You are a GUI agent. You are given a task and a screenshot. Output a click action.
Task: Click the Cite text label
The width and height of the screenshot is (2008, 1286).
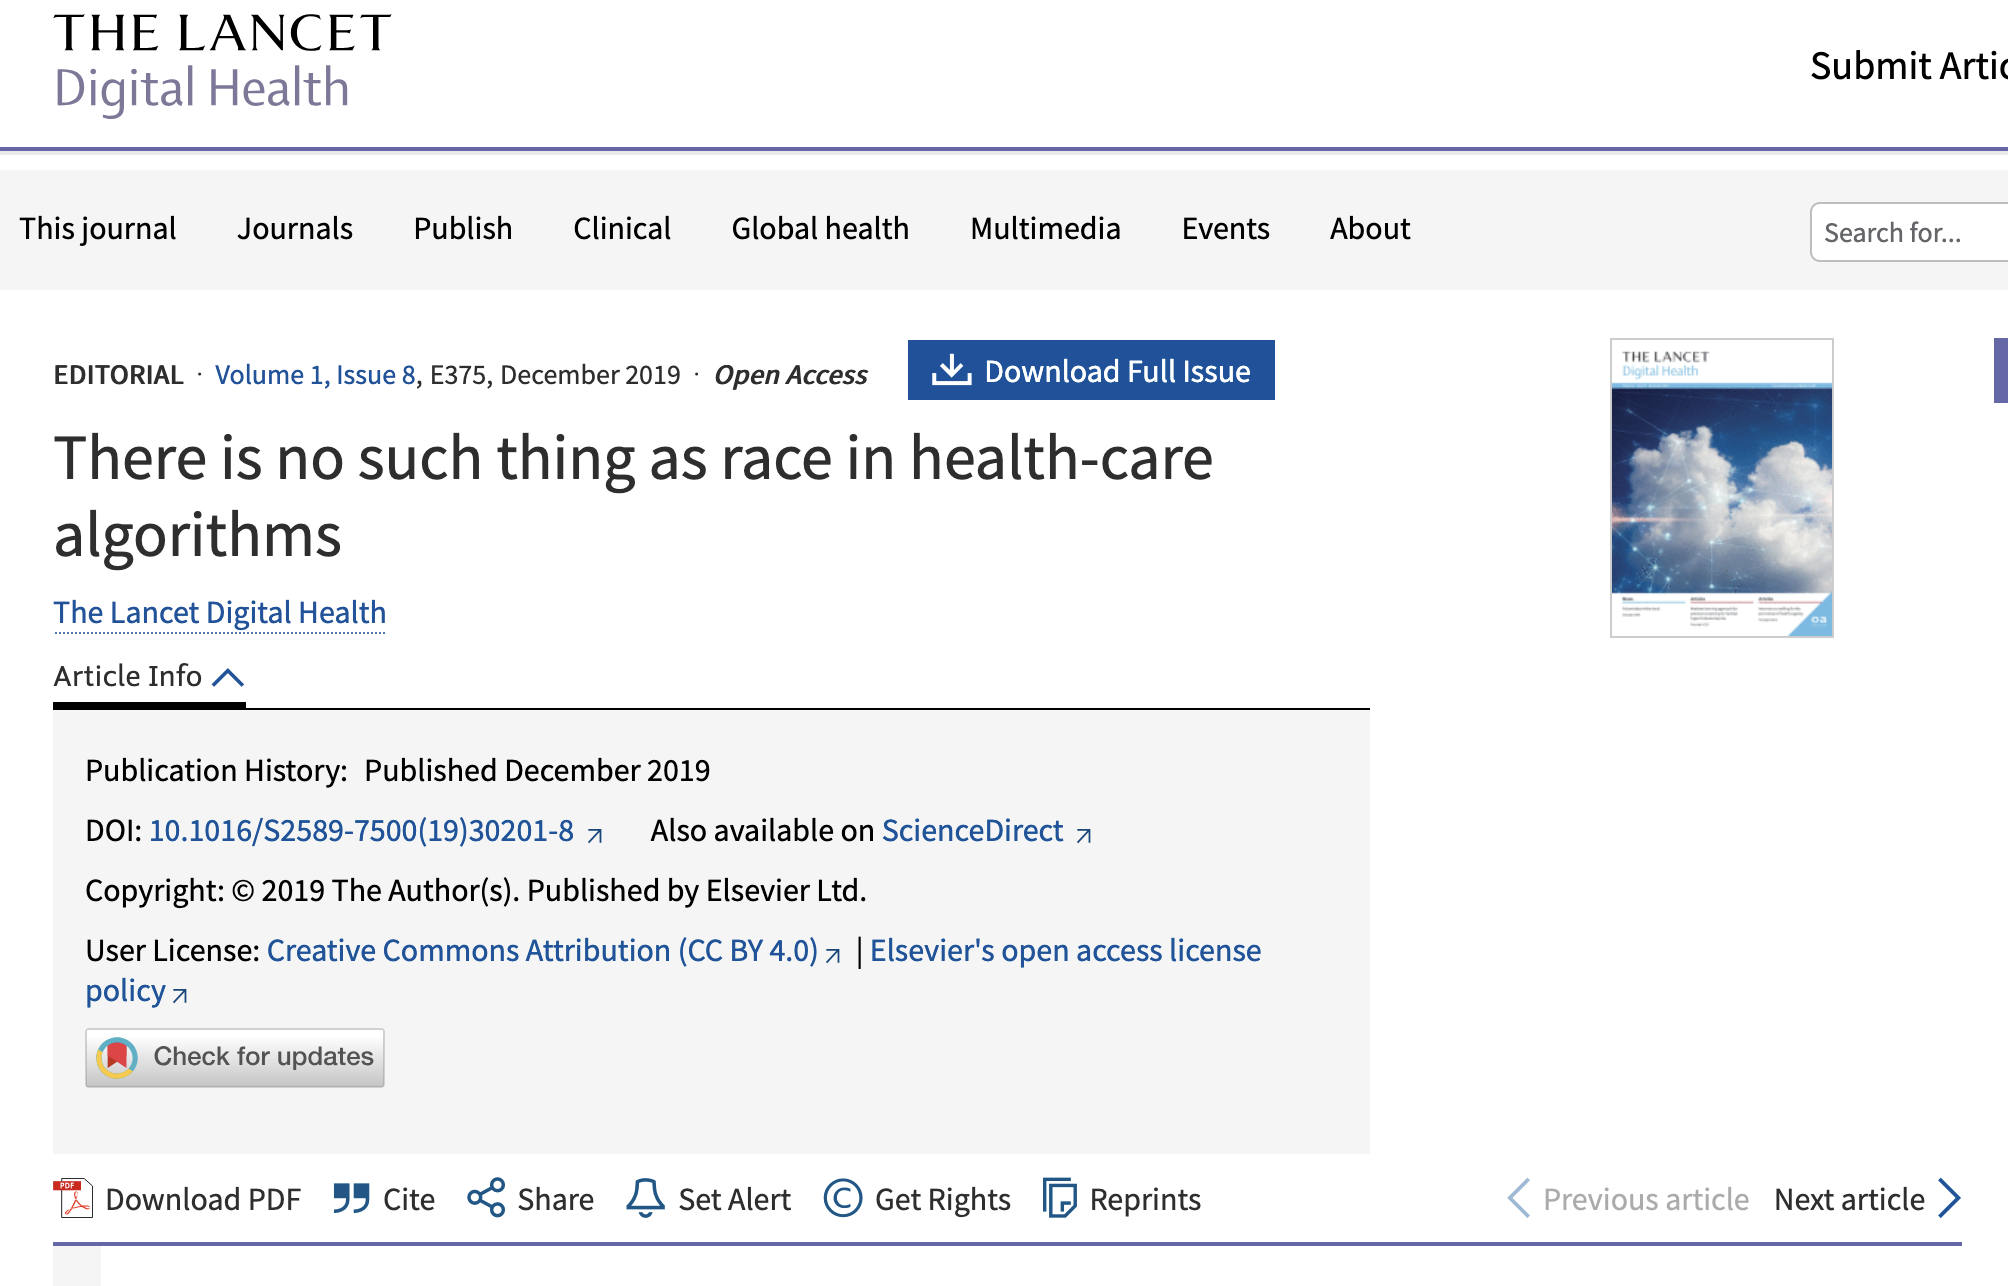pos(409,1199)
